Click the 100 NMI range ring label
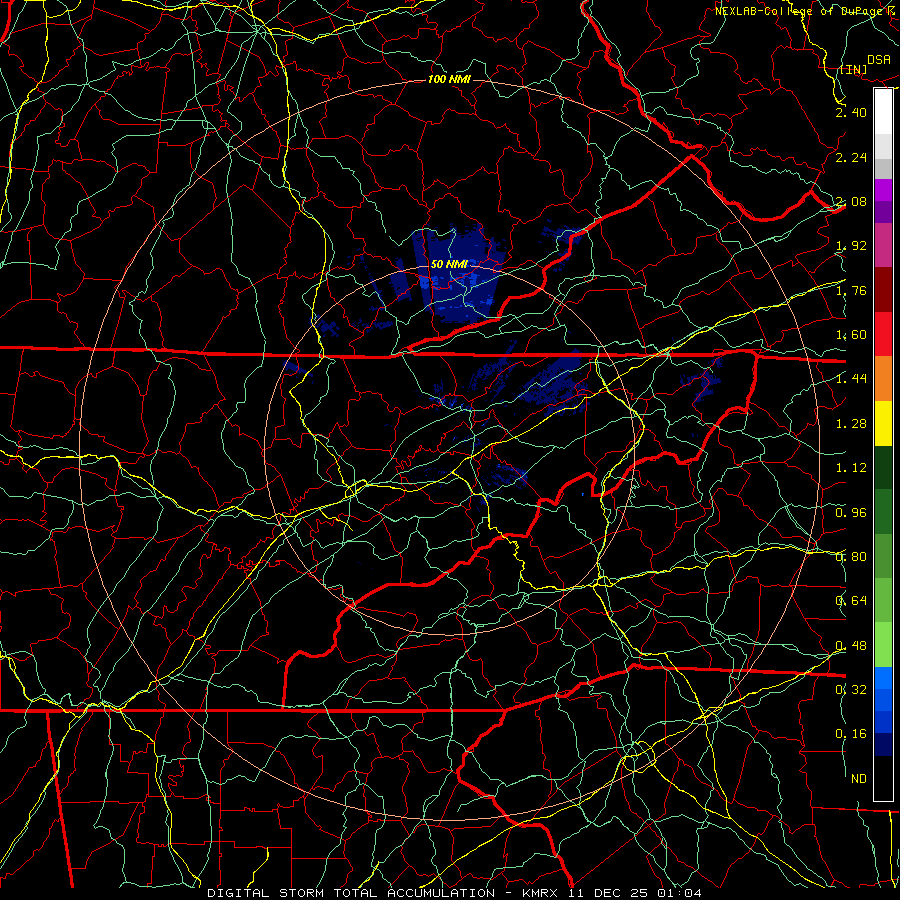The height and width of the screenshot is (900, 900). pos(449,79)
